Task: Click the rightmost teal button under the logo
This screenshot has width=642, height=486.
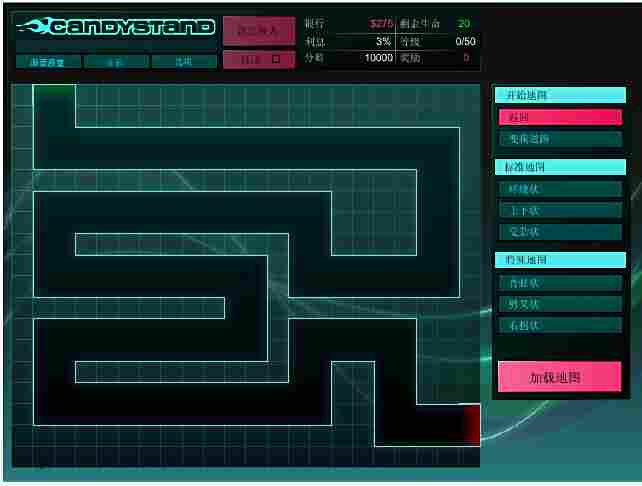Action: tap(184, 62)
